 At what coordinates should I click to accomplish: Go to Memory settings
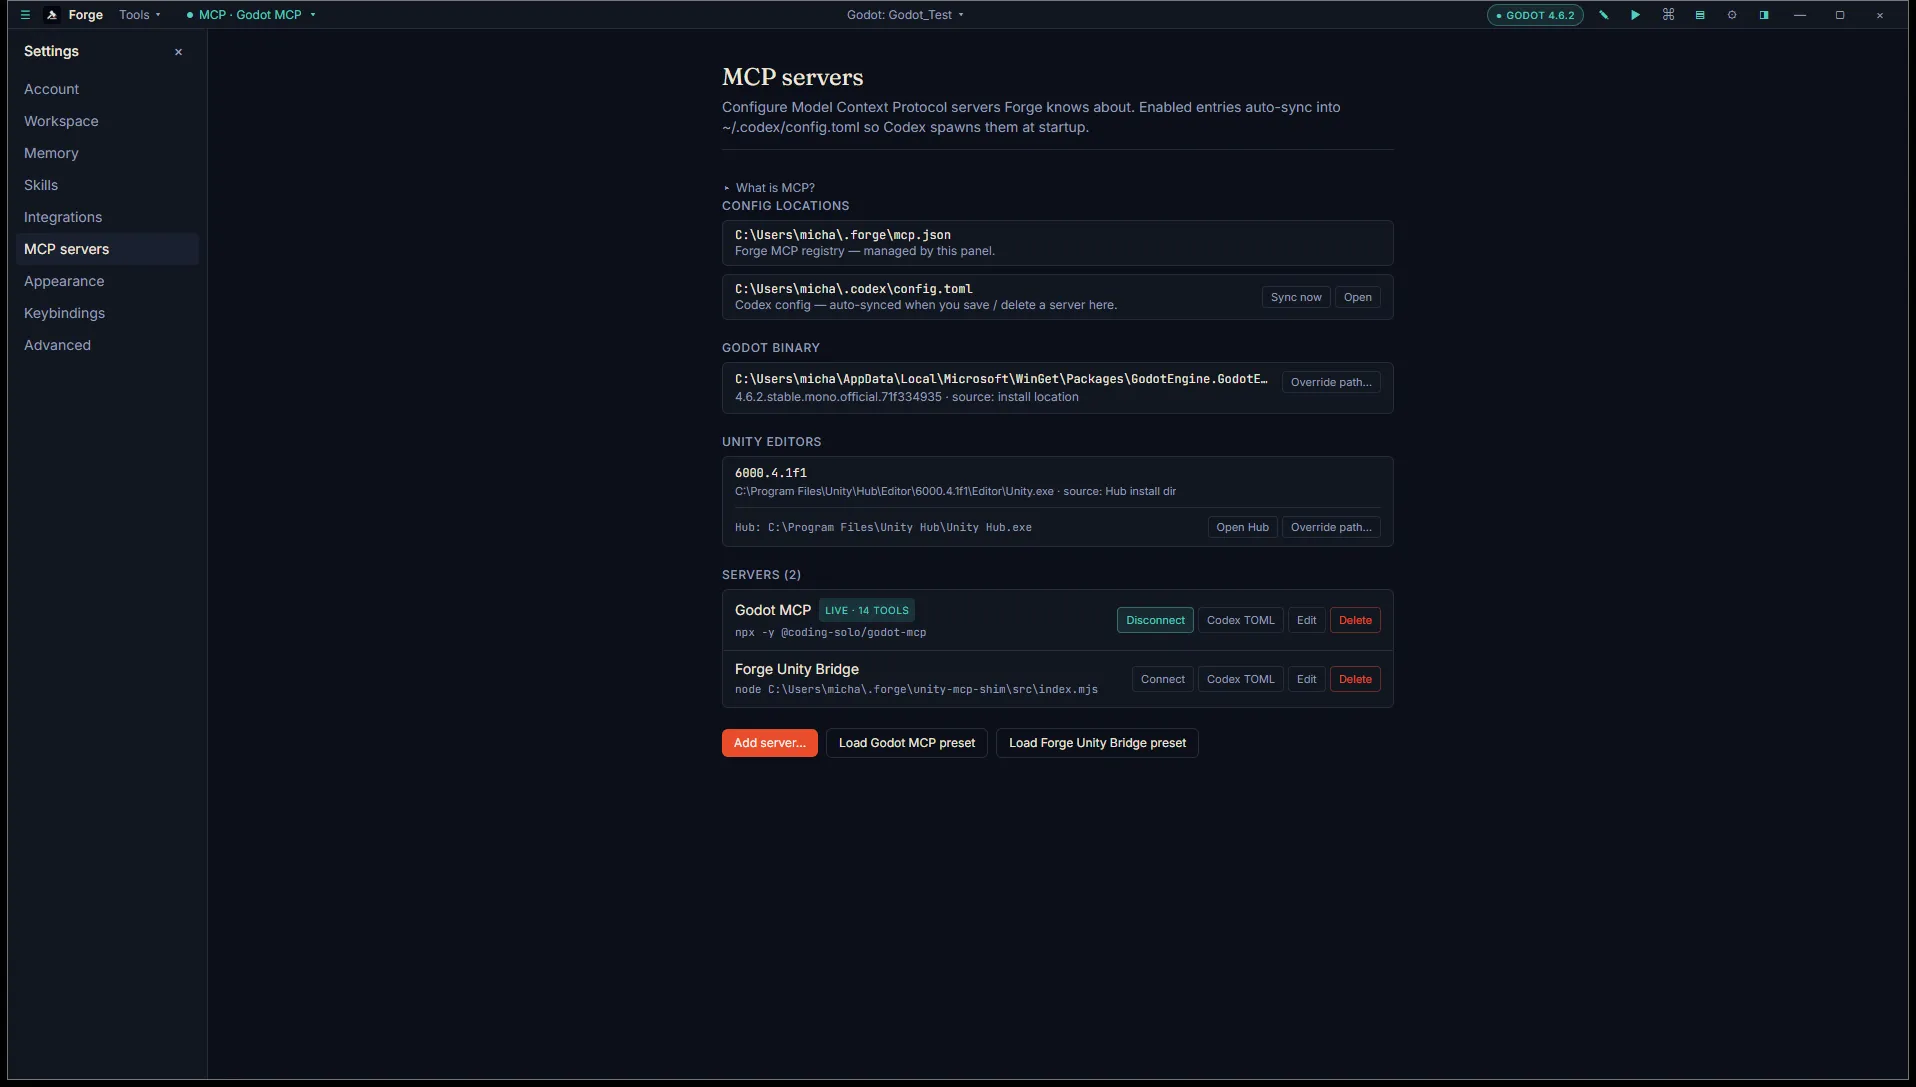[x=107, y=153]
